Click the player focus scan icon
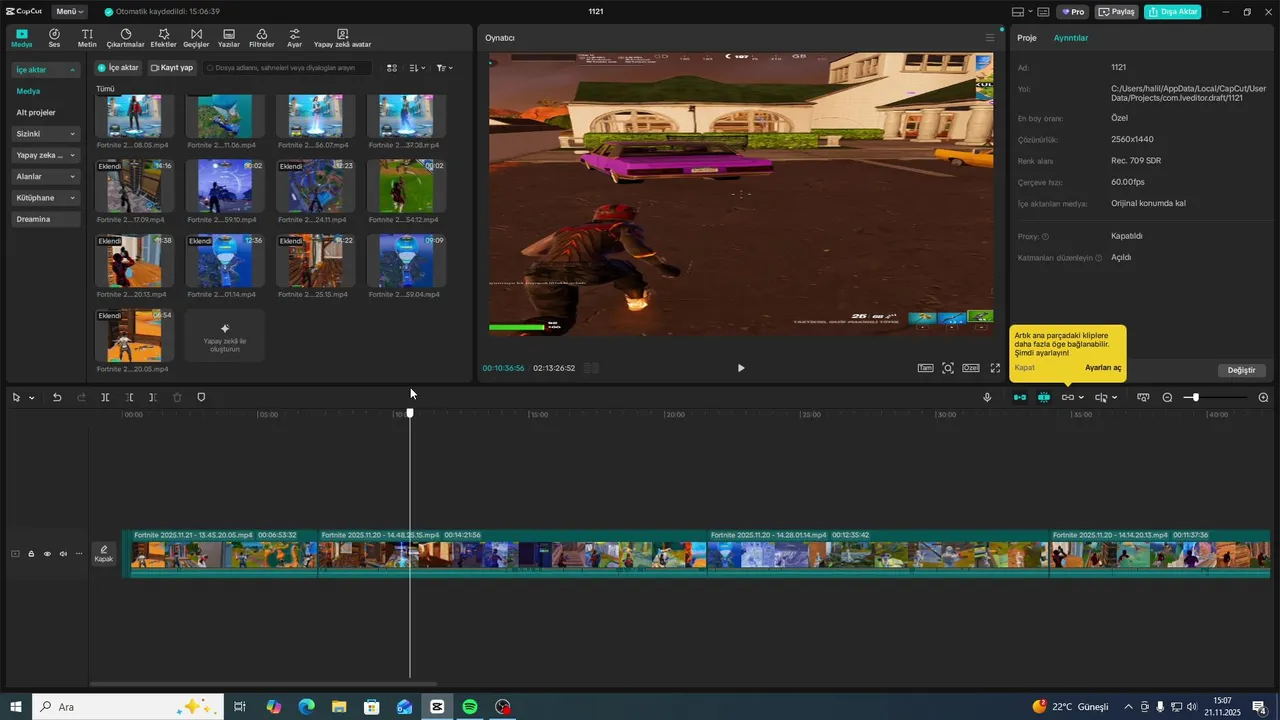 948,368
